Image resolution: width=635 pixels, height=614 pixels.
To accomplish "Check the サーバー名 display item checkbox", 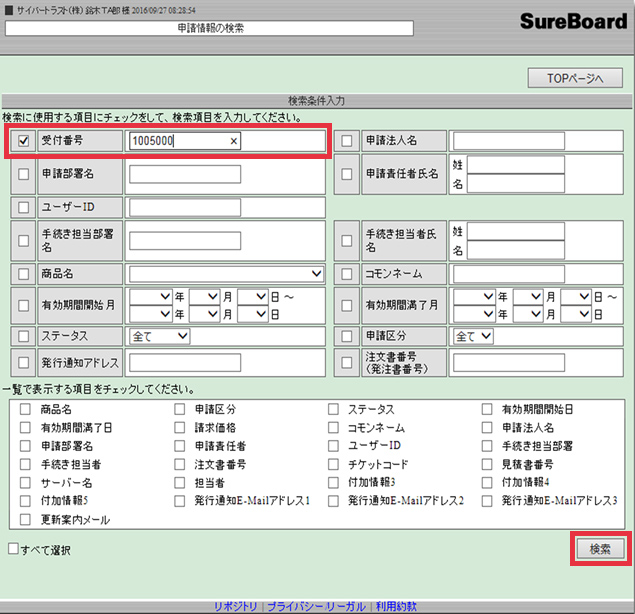I will click(26, 482).
